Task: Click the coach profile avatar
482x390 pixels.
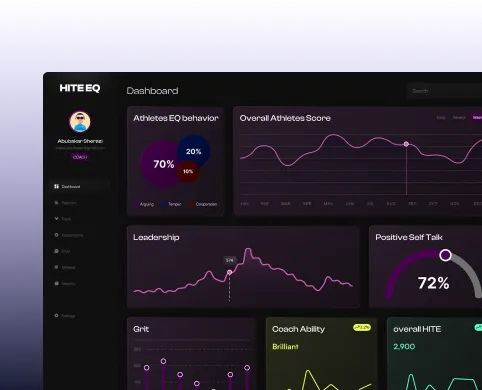Action: coord(80,122)
